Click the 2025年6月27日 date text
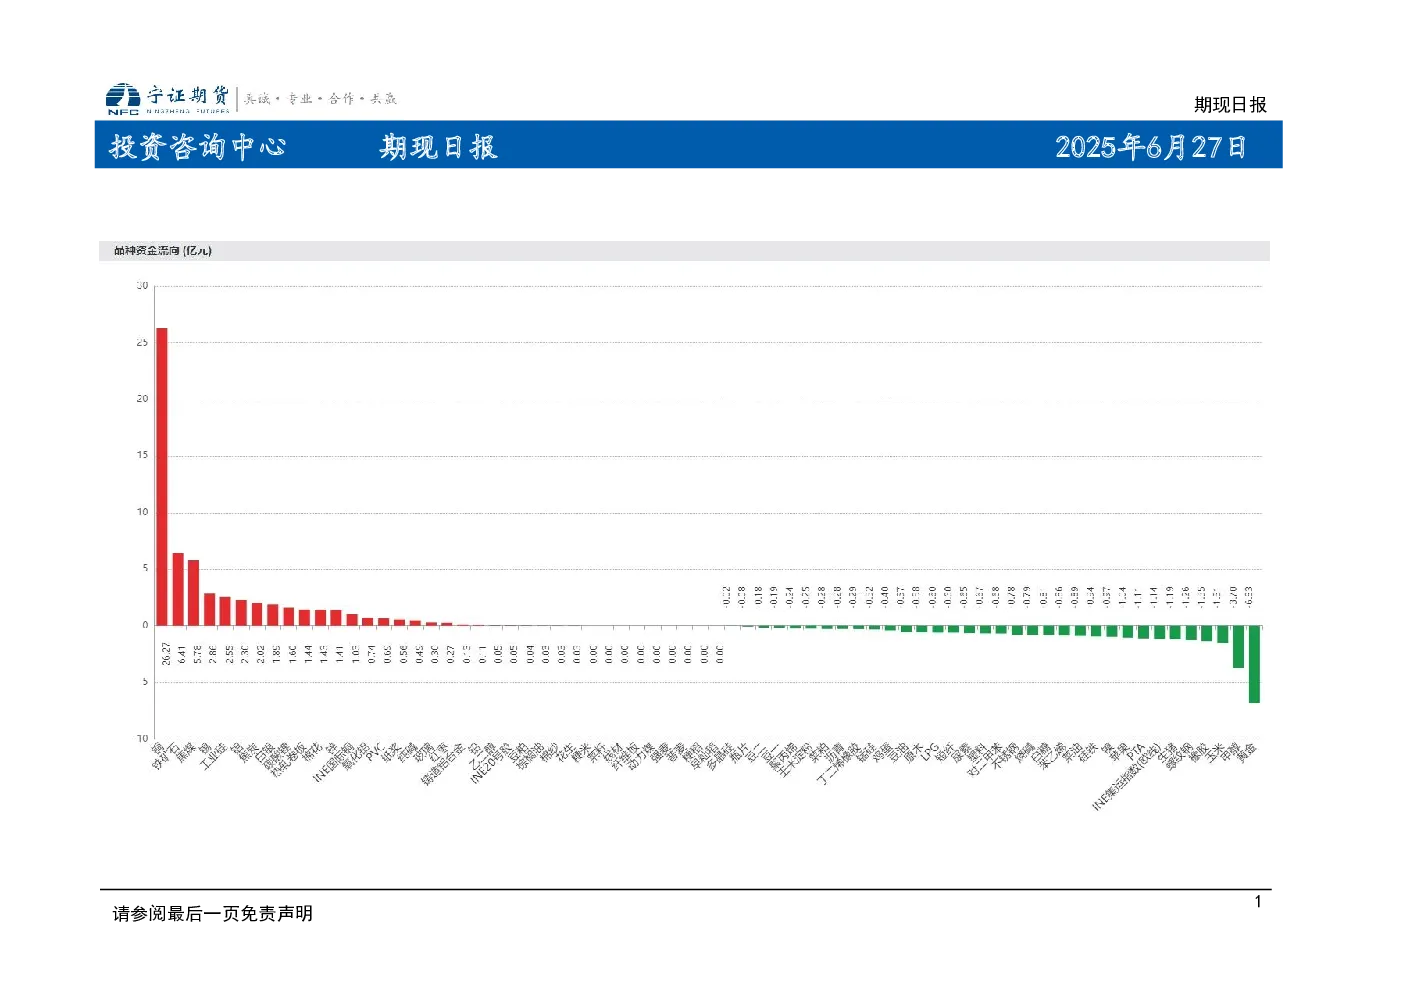Screen dimensions: 1403x993 click(1151, 147)
